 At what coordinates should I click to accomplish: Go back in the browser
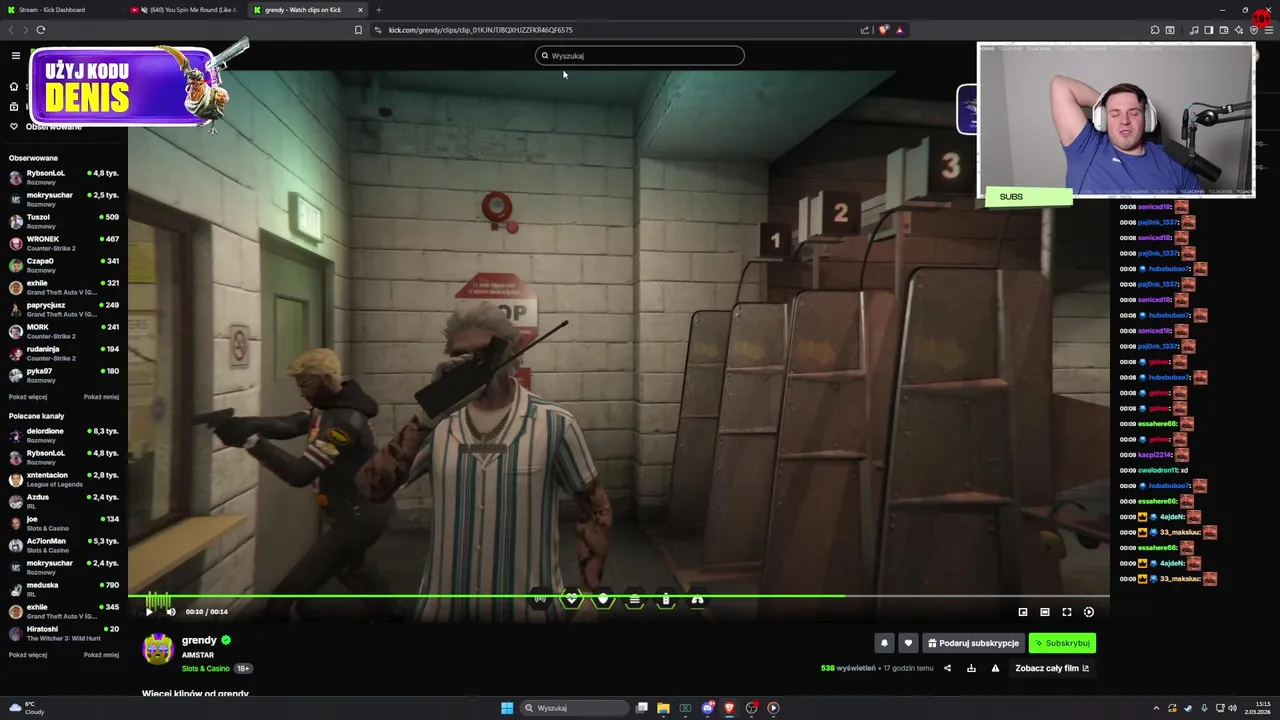pyautogui.click(x=11, y=30)
